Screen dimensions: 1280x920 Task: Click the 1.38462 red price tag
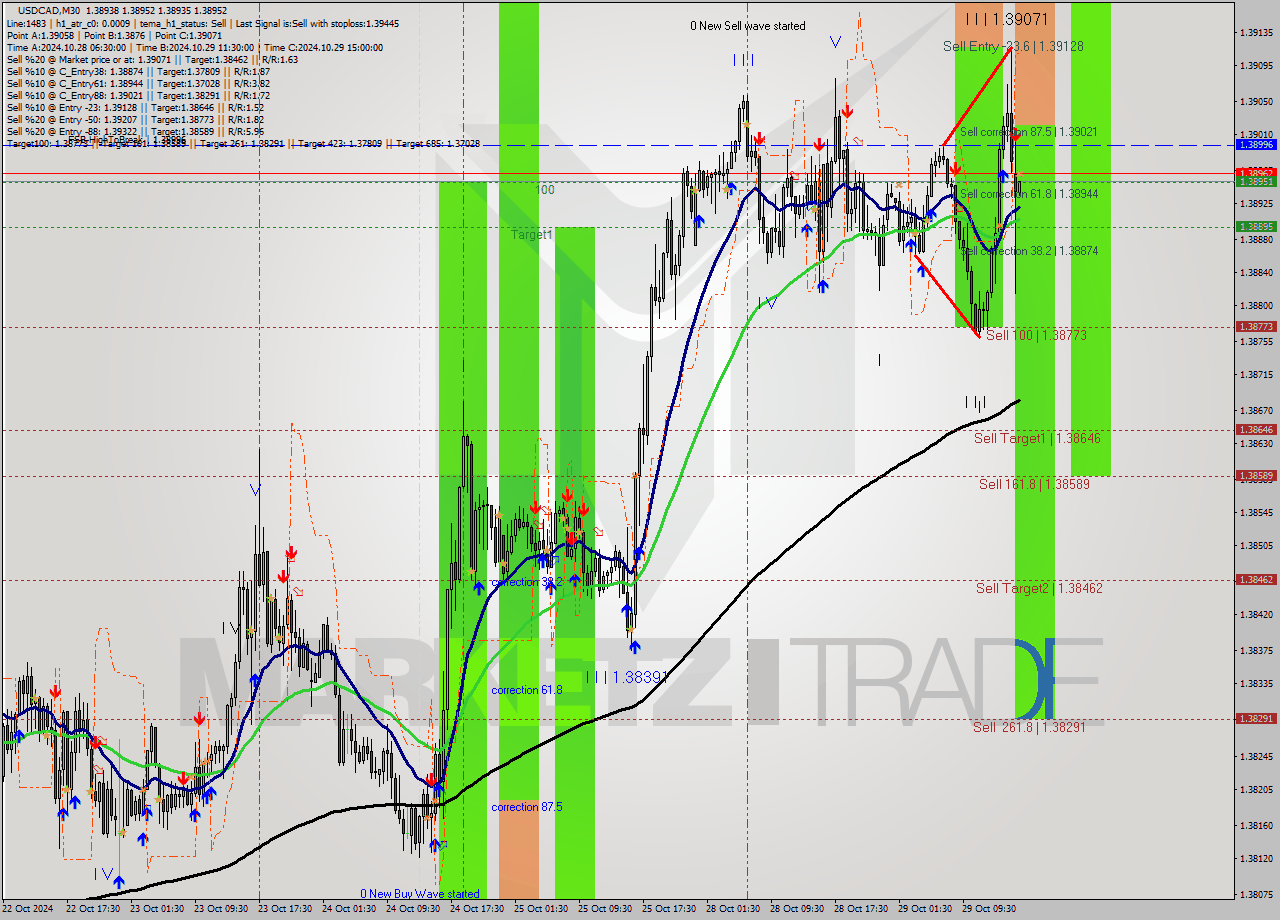click(1255, 580)
